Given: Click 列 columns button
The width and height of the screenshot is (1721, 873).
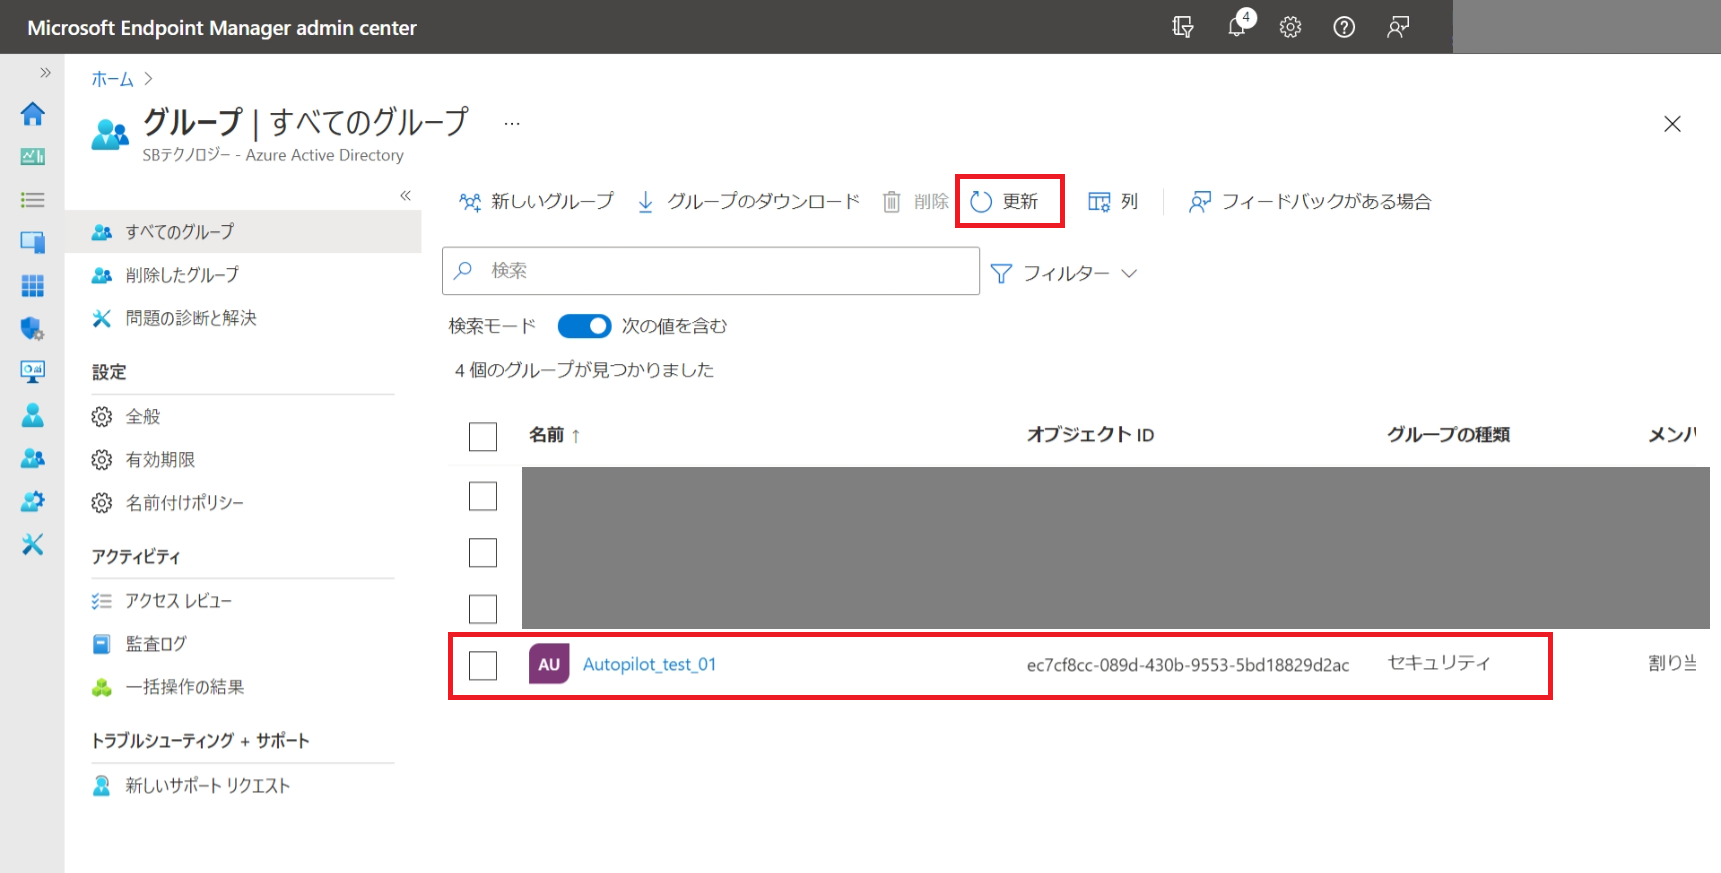Looking at the screenshot, I should tap(1113, 202).
